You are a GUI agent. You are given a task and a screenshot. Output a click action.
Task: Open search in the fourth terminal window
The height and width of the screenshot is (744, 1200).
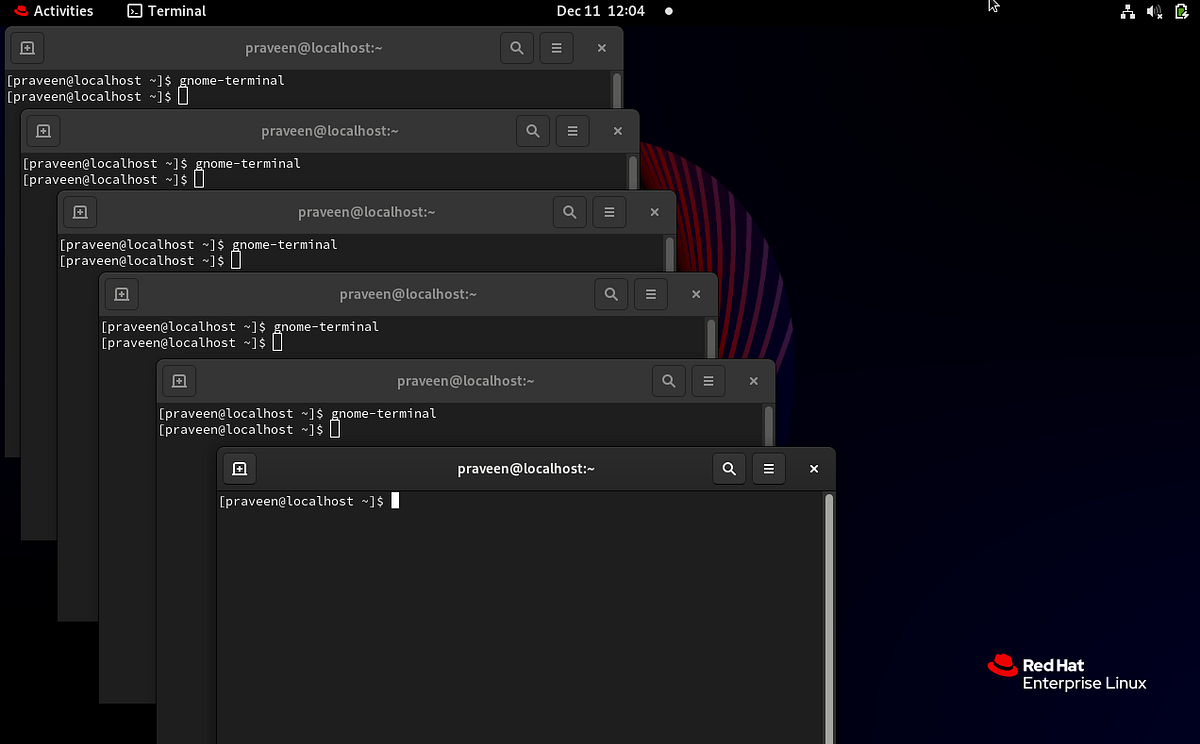(x=611, y=293)
